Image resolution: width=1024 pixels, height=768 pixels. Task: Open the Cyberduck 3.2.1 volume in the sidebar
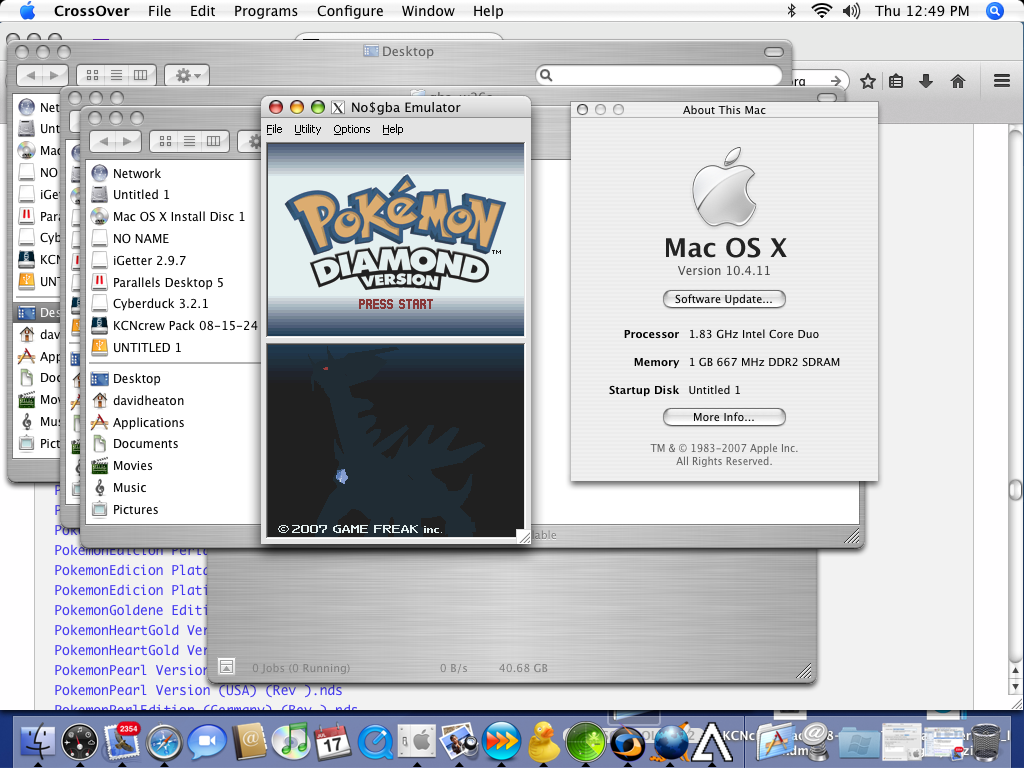coord(160,304)
